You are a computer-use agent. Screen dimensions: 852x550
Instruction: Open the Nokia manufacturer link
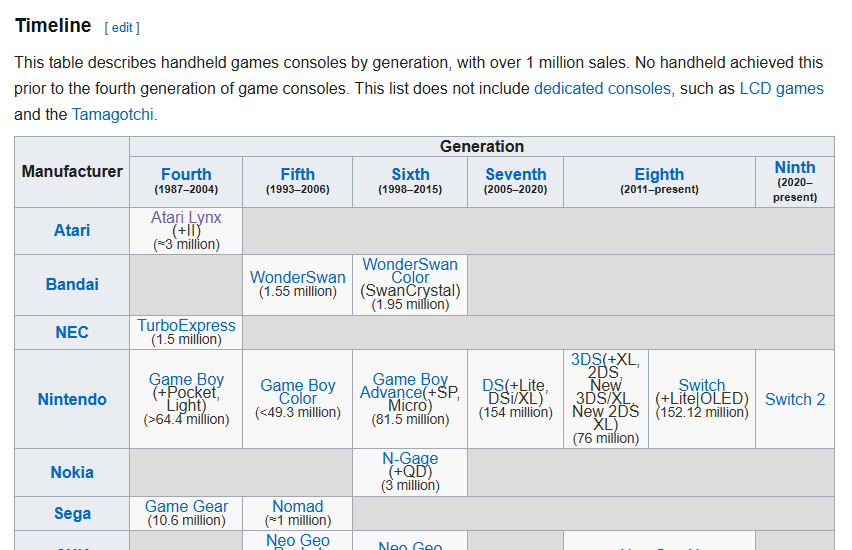(72, 472)
